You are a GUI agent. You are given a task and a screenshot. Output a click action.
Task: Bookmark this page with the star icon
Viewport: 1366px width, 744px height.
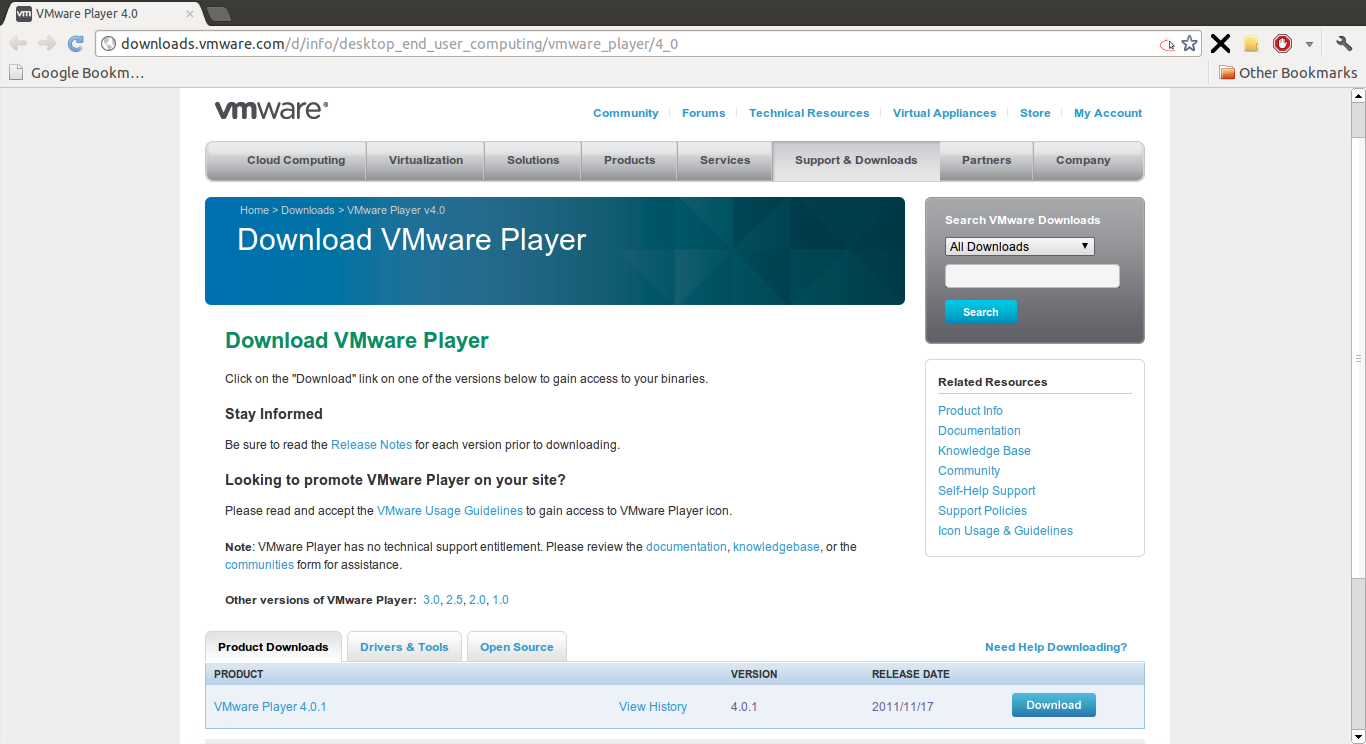1189,44
